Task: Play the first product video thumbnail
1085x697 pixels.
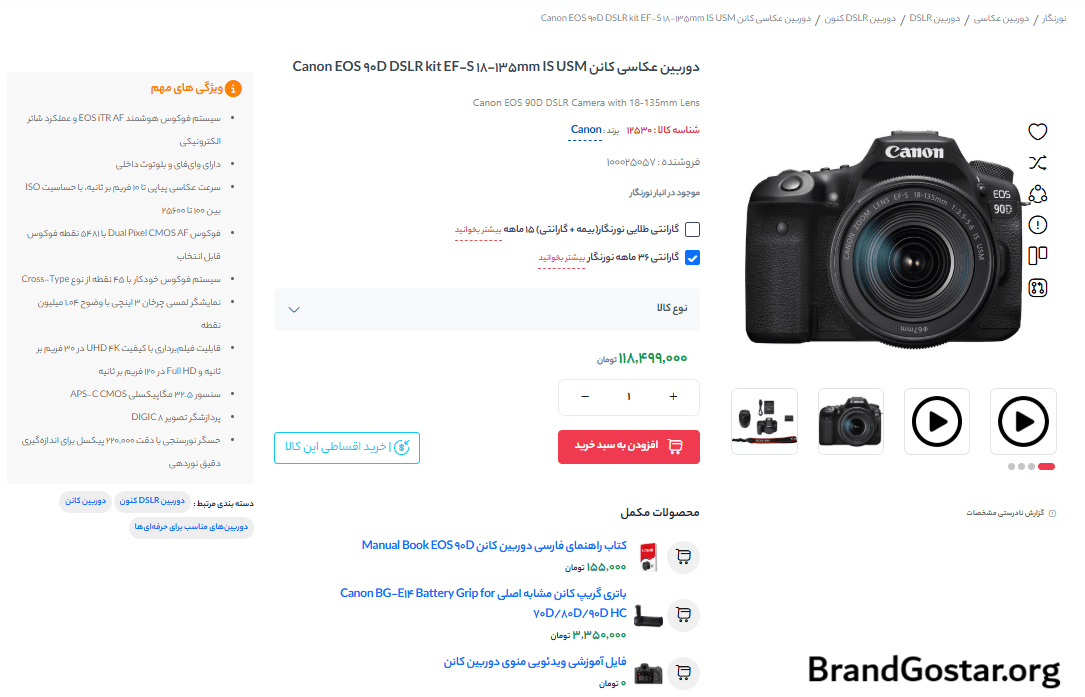Action: (1023, 421)
